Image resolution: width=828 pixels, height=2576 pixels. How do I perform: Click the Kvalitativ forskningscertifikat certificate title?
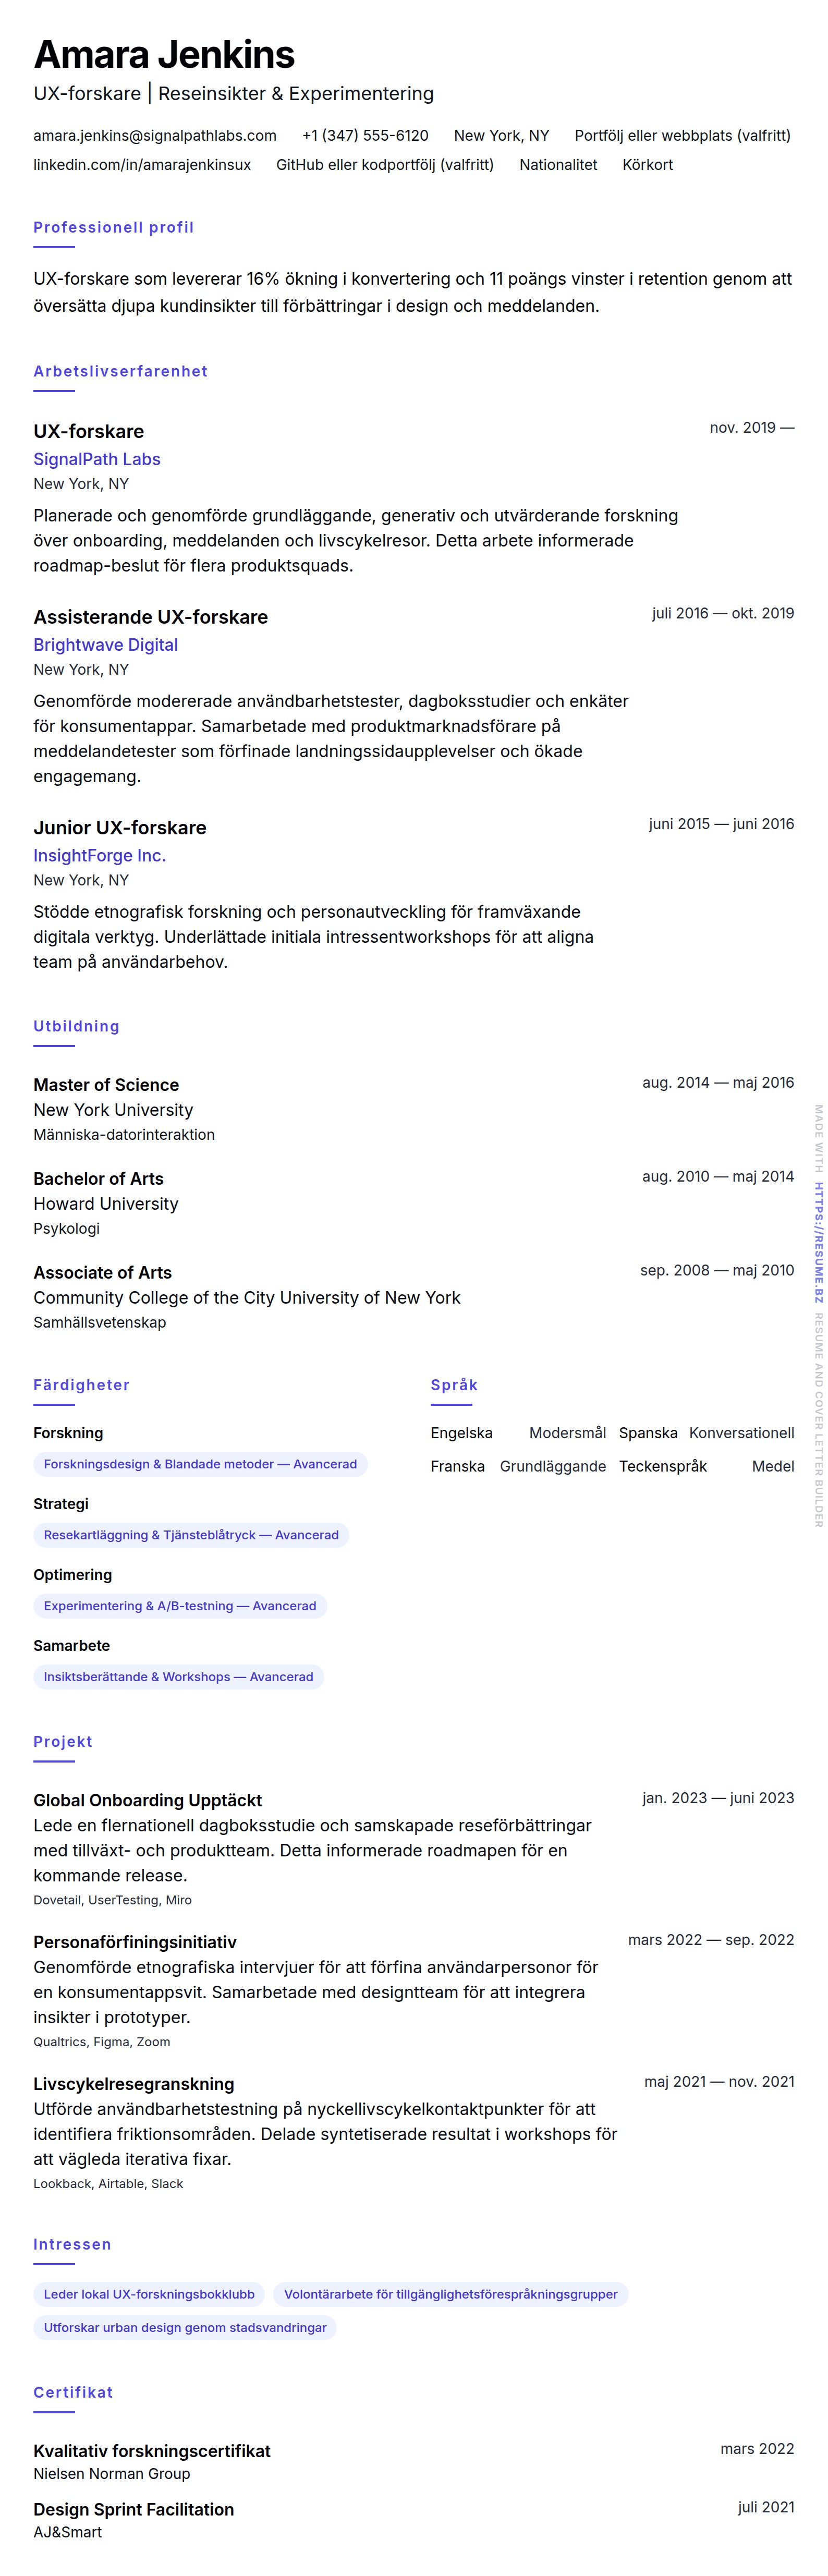coord(152,2450)
